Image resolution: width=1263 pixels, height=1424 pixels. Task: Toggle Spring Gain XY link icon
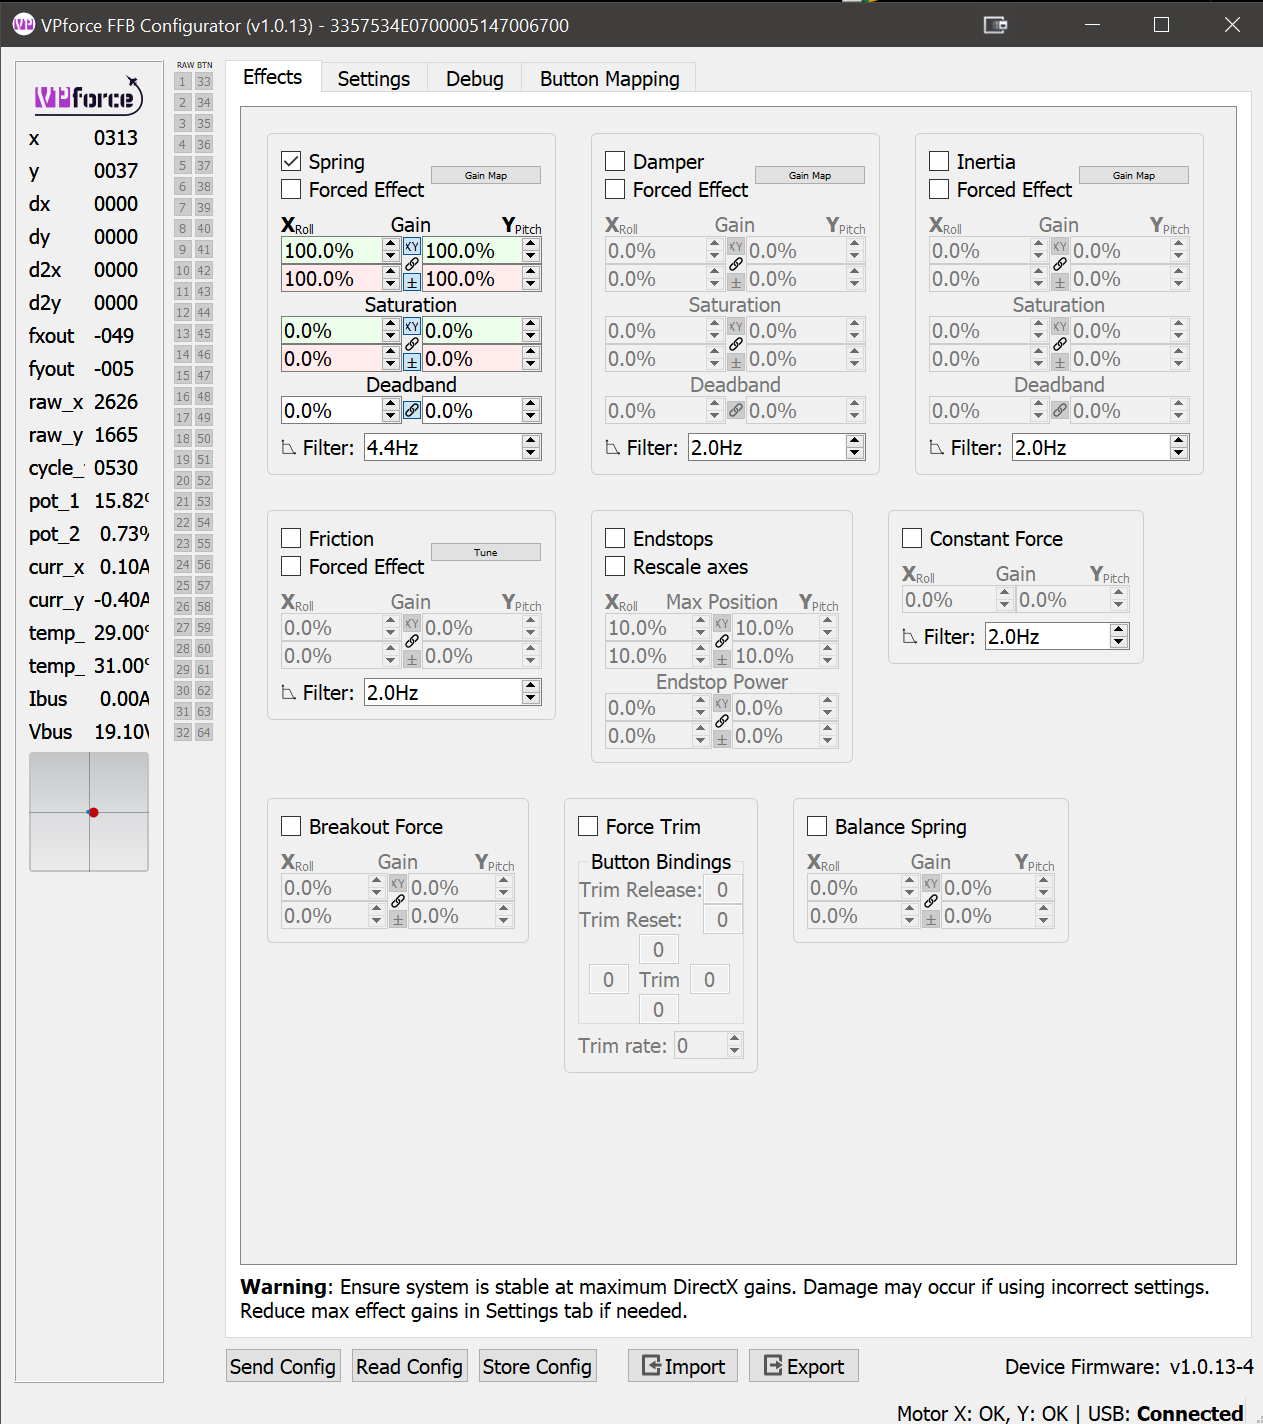point(412,246)
